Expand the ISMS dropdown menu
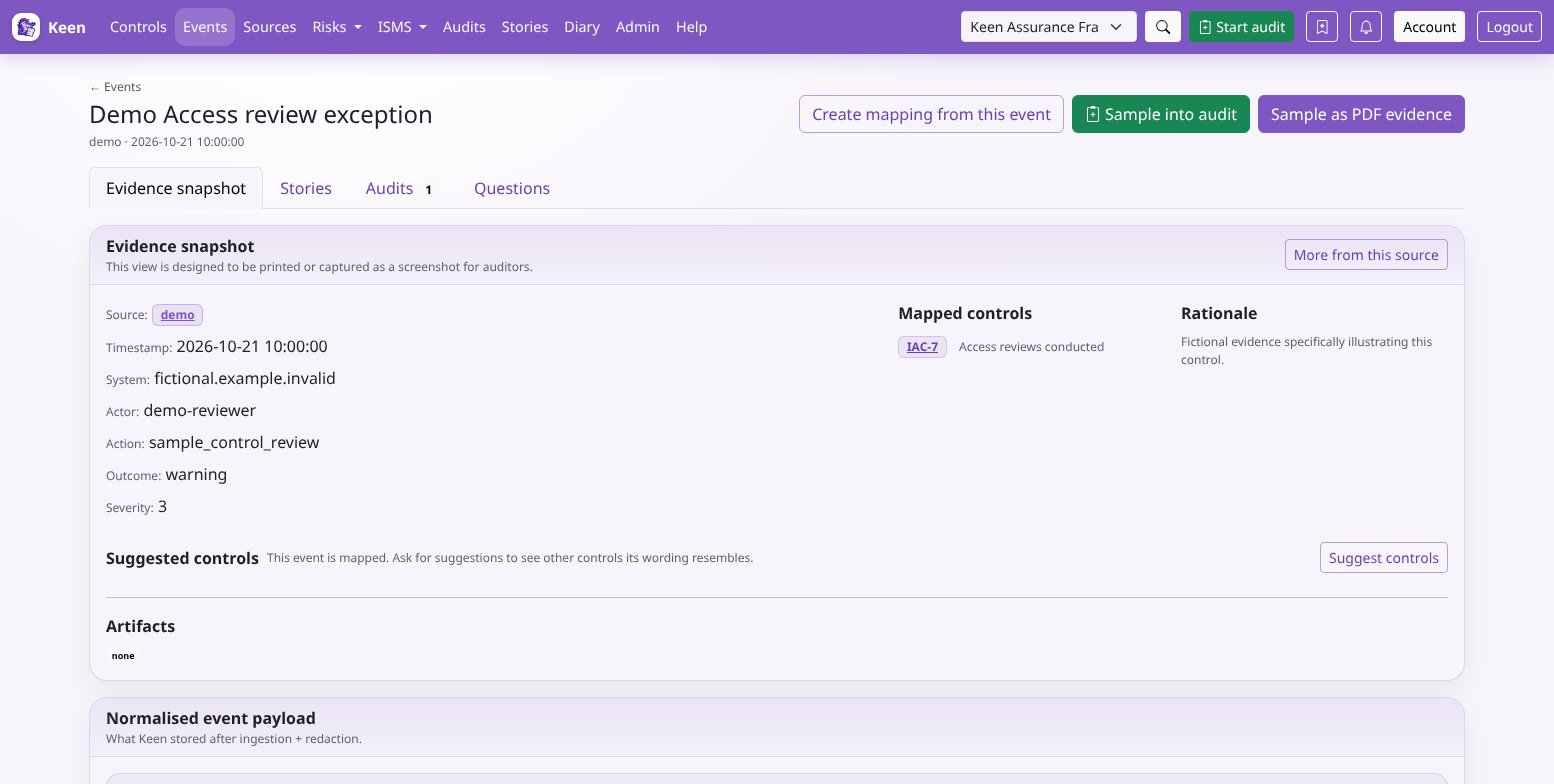Screen dimensions: 1554x784 pos(402,27)
